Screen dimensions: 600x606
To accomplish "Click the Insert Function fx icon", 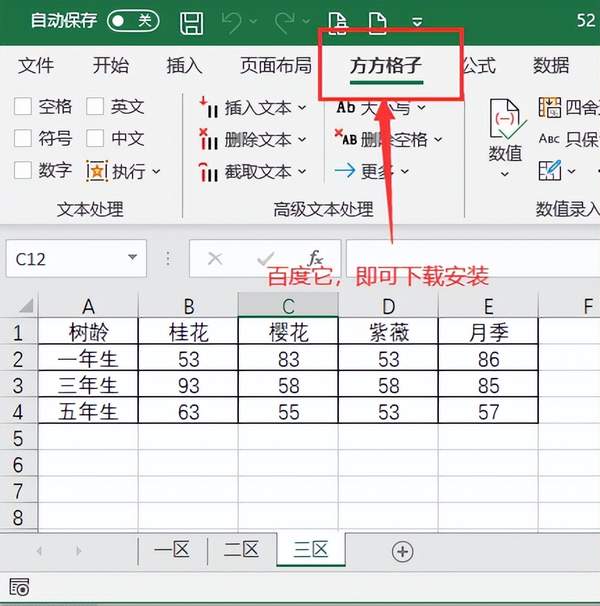I will (x=315, y=258).
